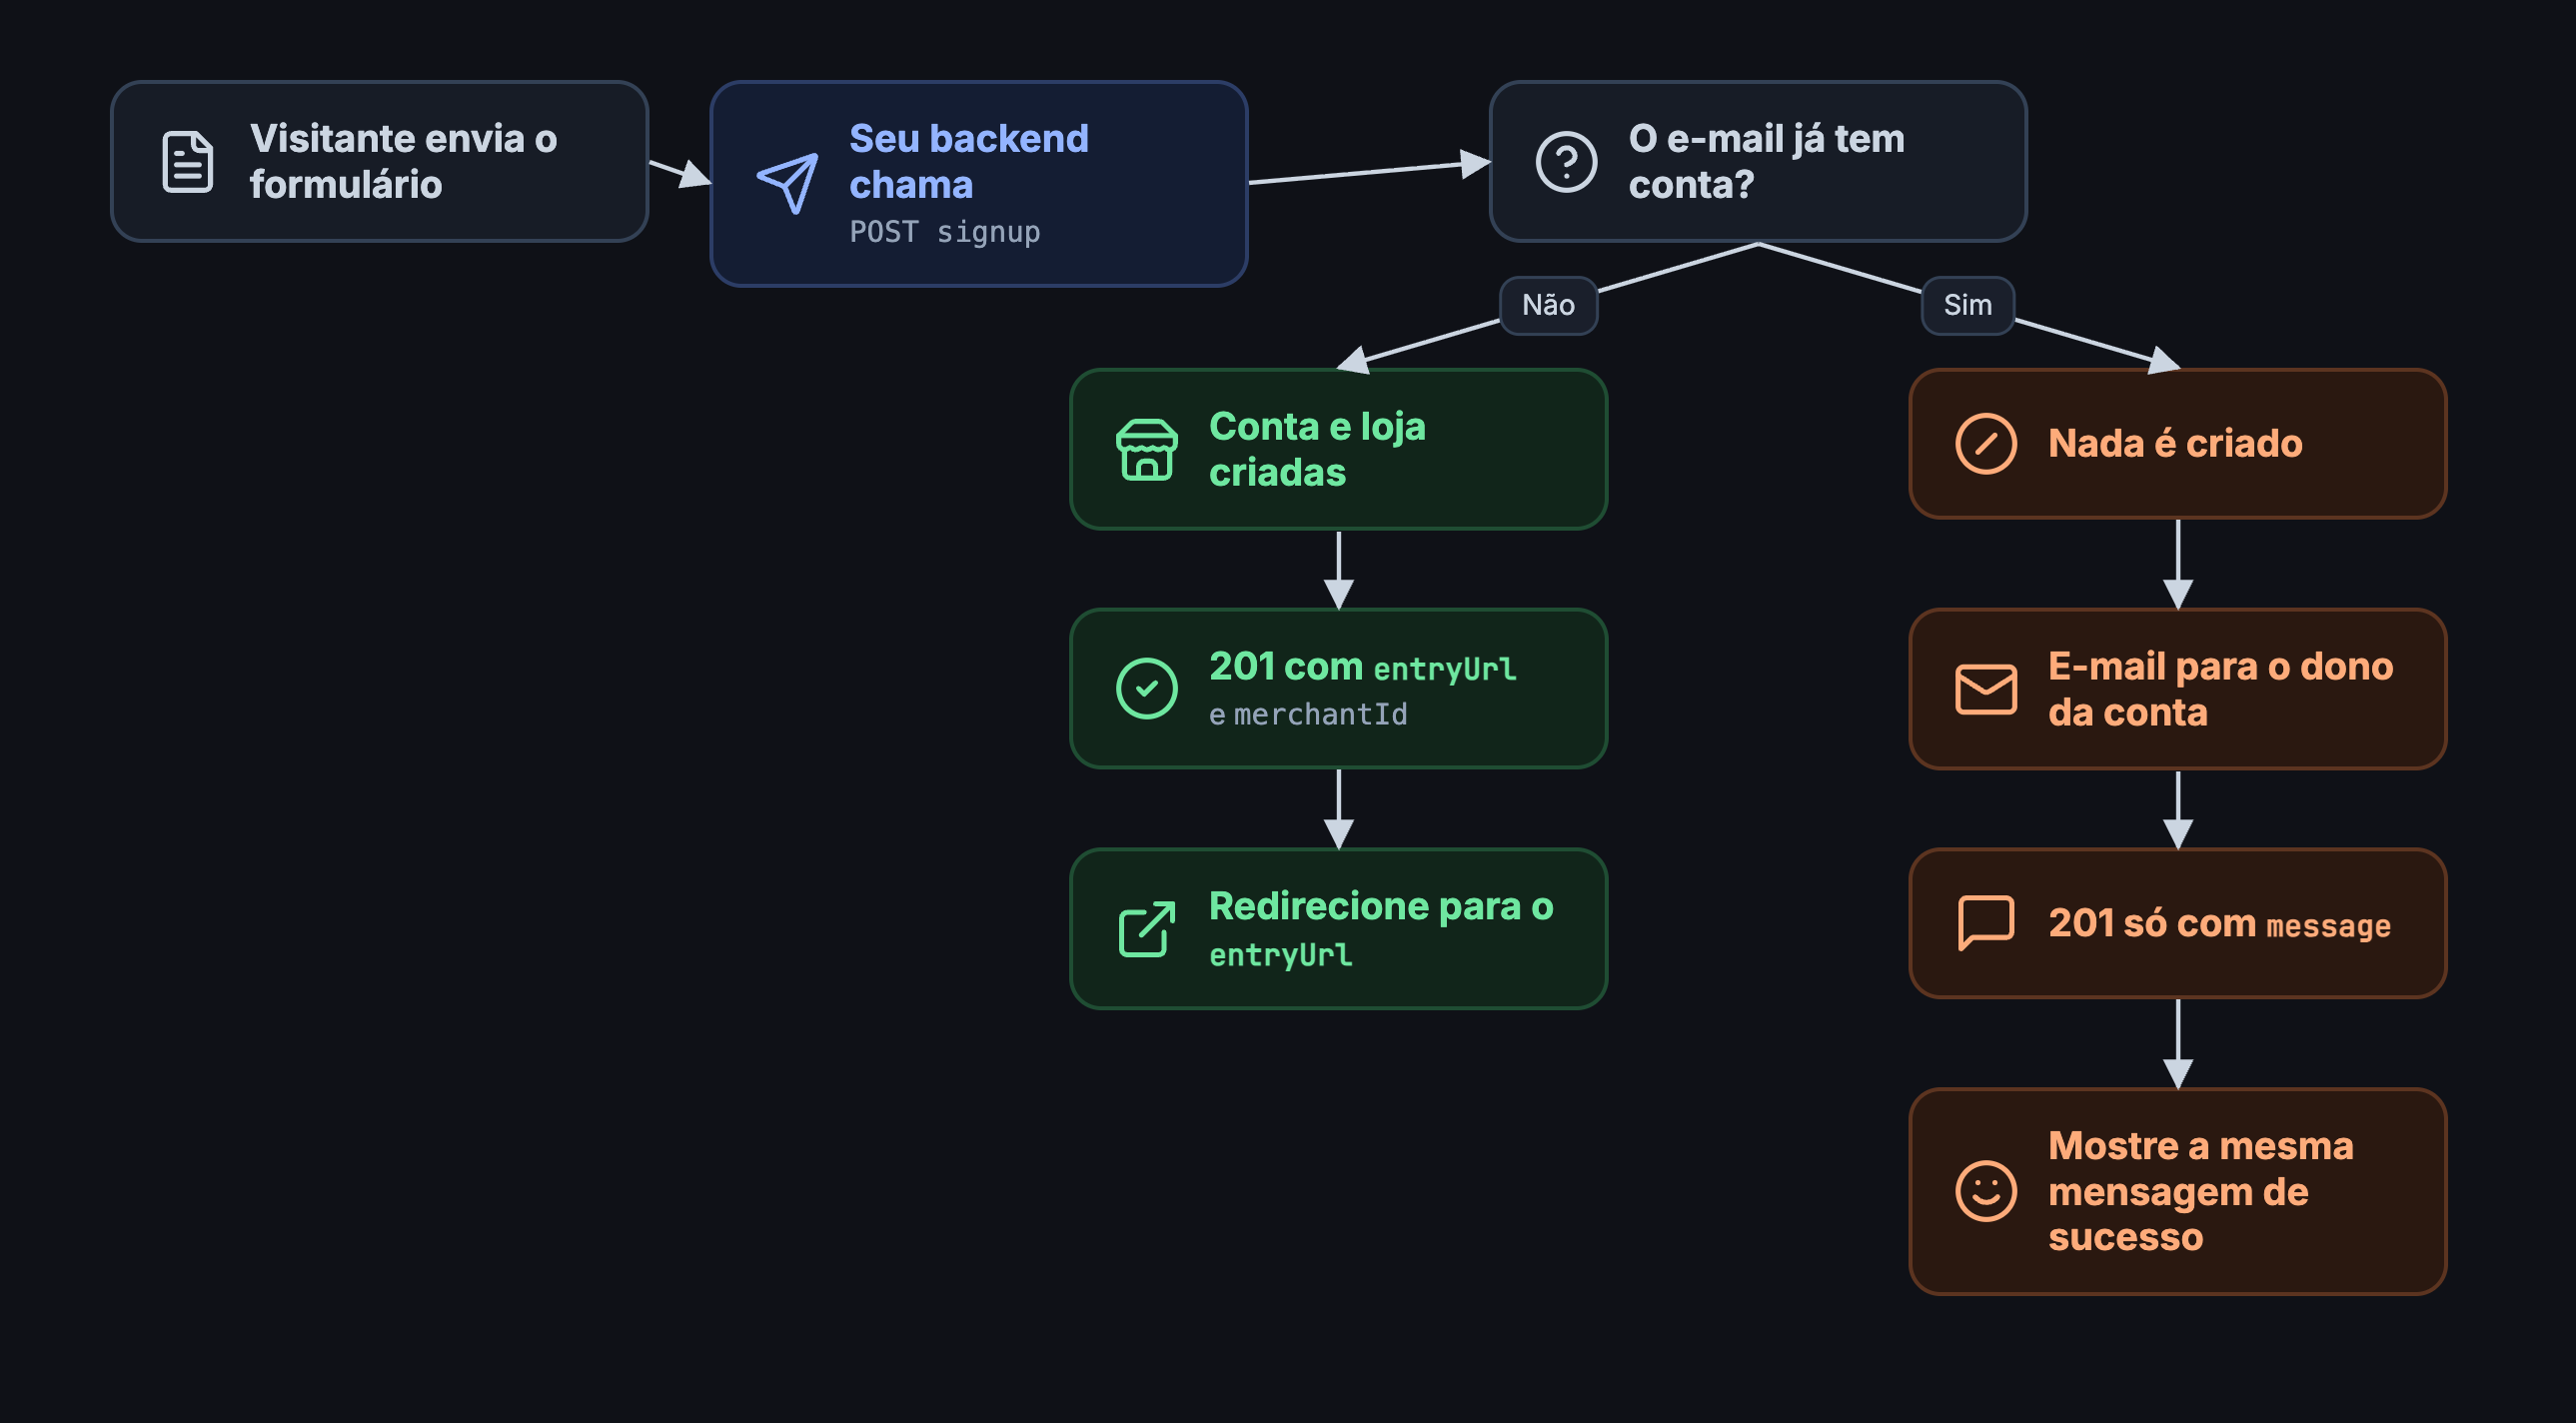Select the 'Sim' branch label
The width and height of the screenshot is (2576, 1423).
coord(1967,305)
